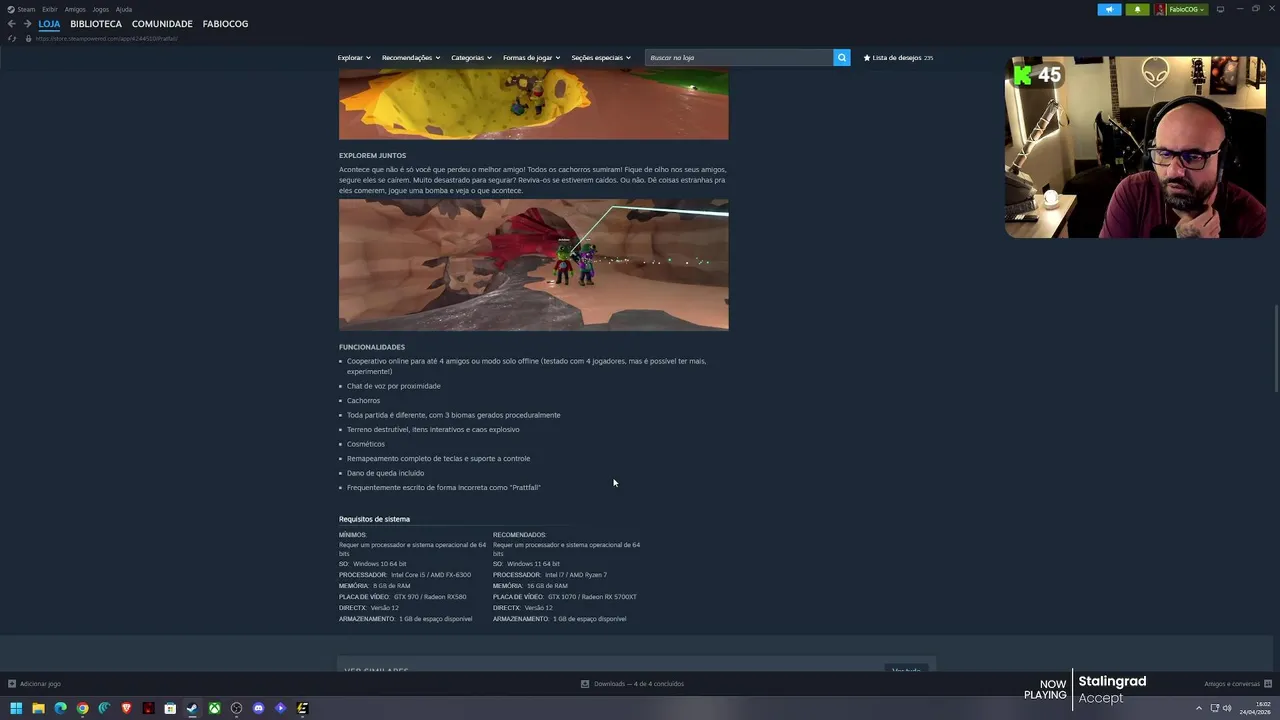Click the Steam taskbar icon
1280x720 pixels.
(x=192, y=708)
